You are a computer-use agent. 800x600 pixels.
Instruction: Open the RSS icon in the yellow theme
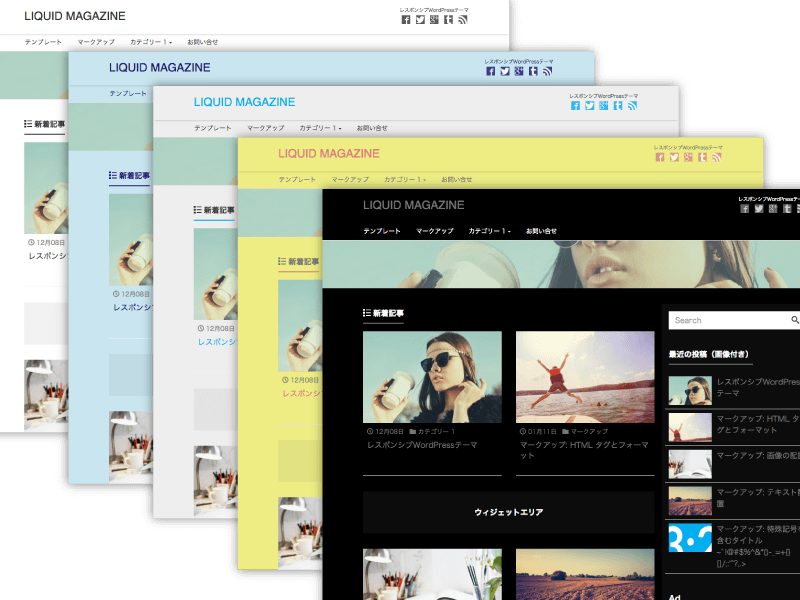pyautogui.click(x=717, y=157)
